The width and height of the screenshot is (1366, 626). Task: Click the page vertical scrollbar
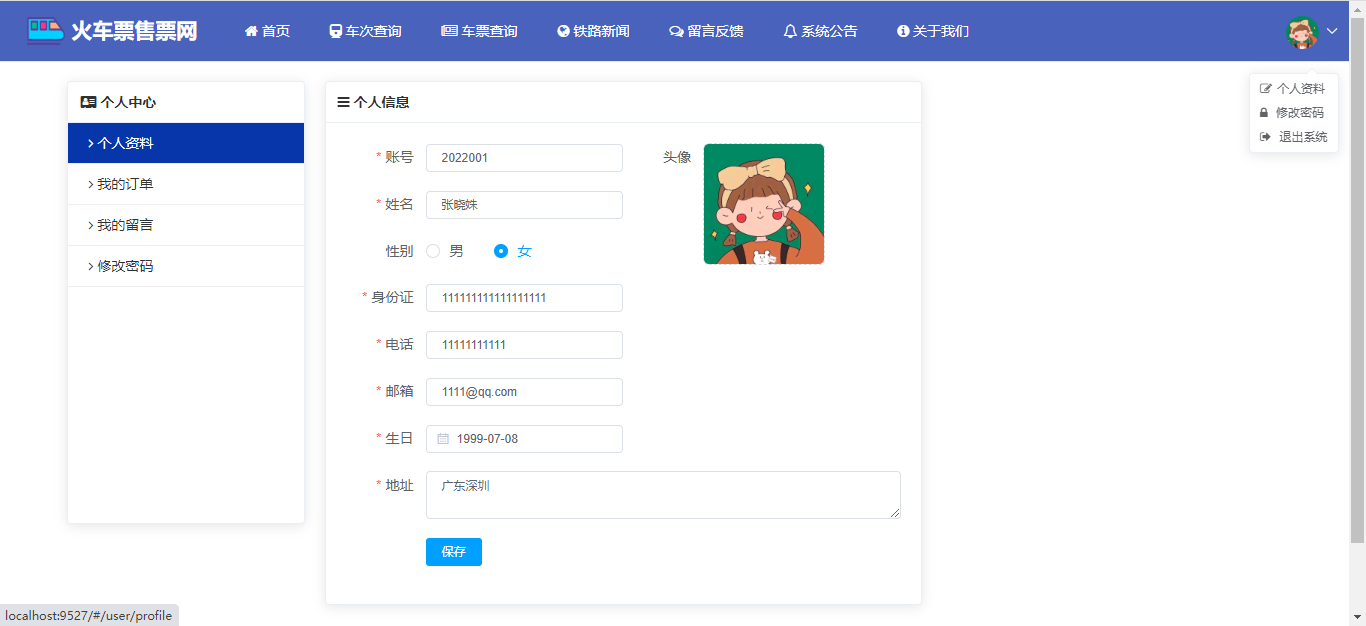(x=1357, y=280)
